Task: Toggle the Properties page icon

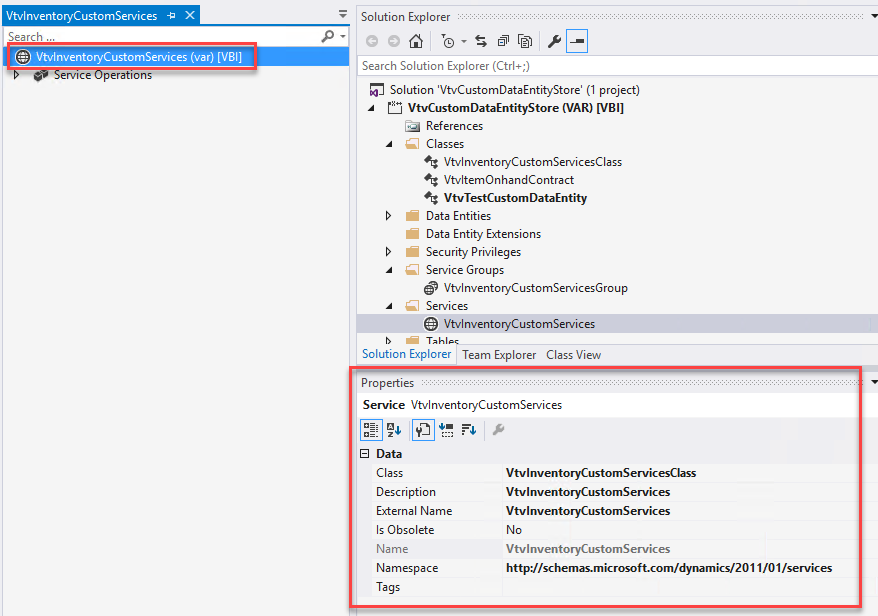Action: click(423, 430)
